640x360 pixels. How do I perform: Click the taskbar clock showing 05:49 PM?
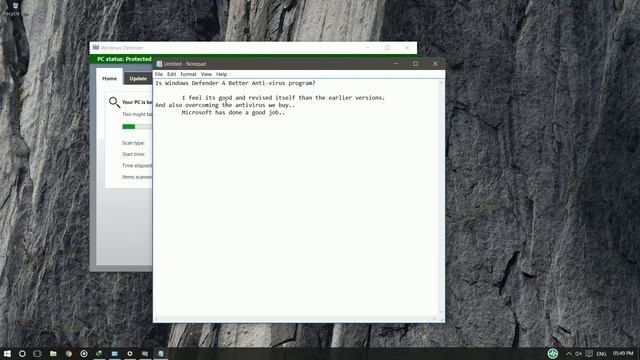[623, 353]
